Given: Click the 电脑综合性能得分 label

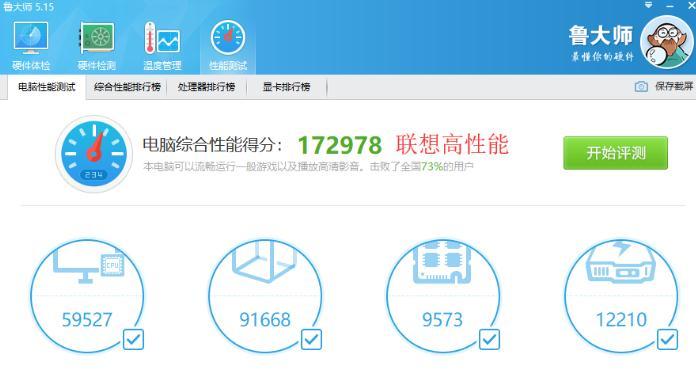Looking at the screenshot, I should coord(212,145).
